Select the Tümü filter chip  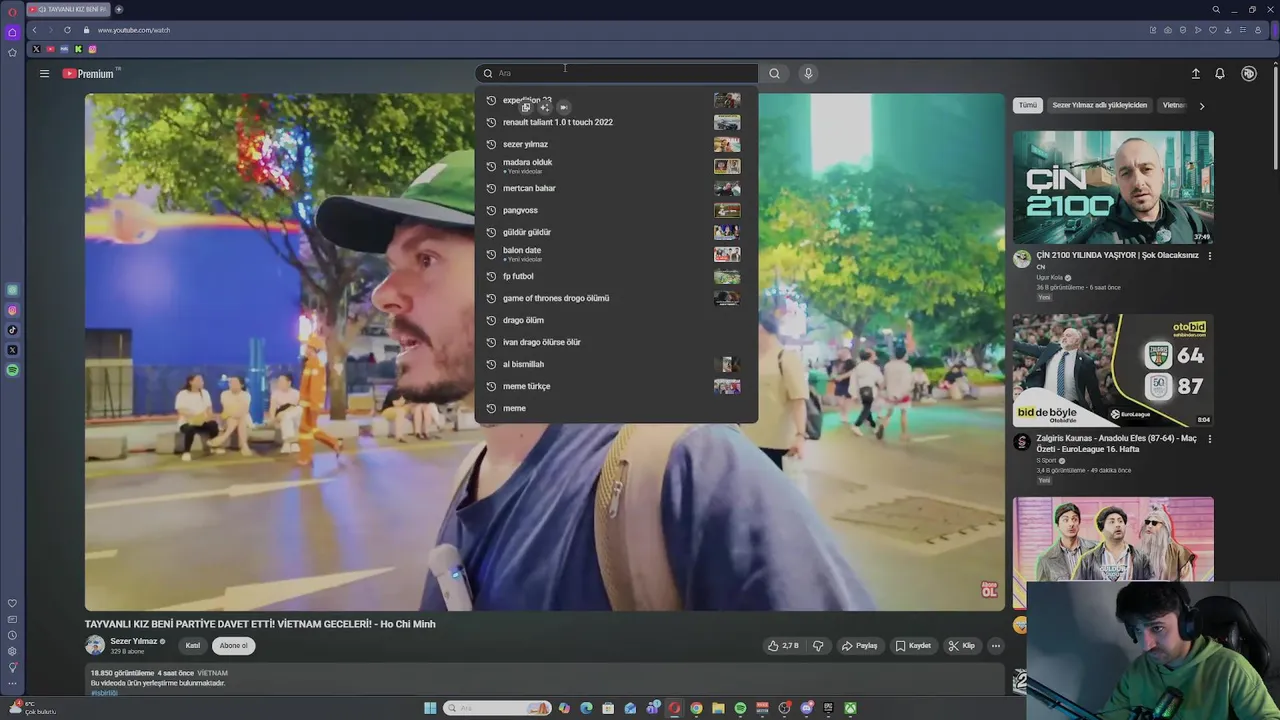pos(1028,105)
